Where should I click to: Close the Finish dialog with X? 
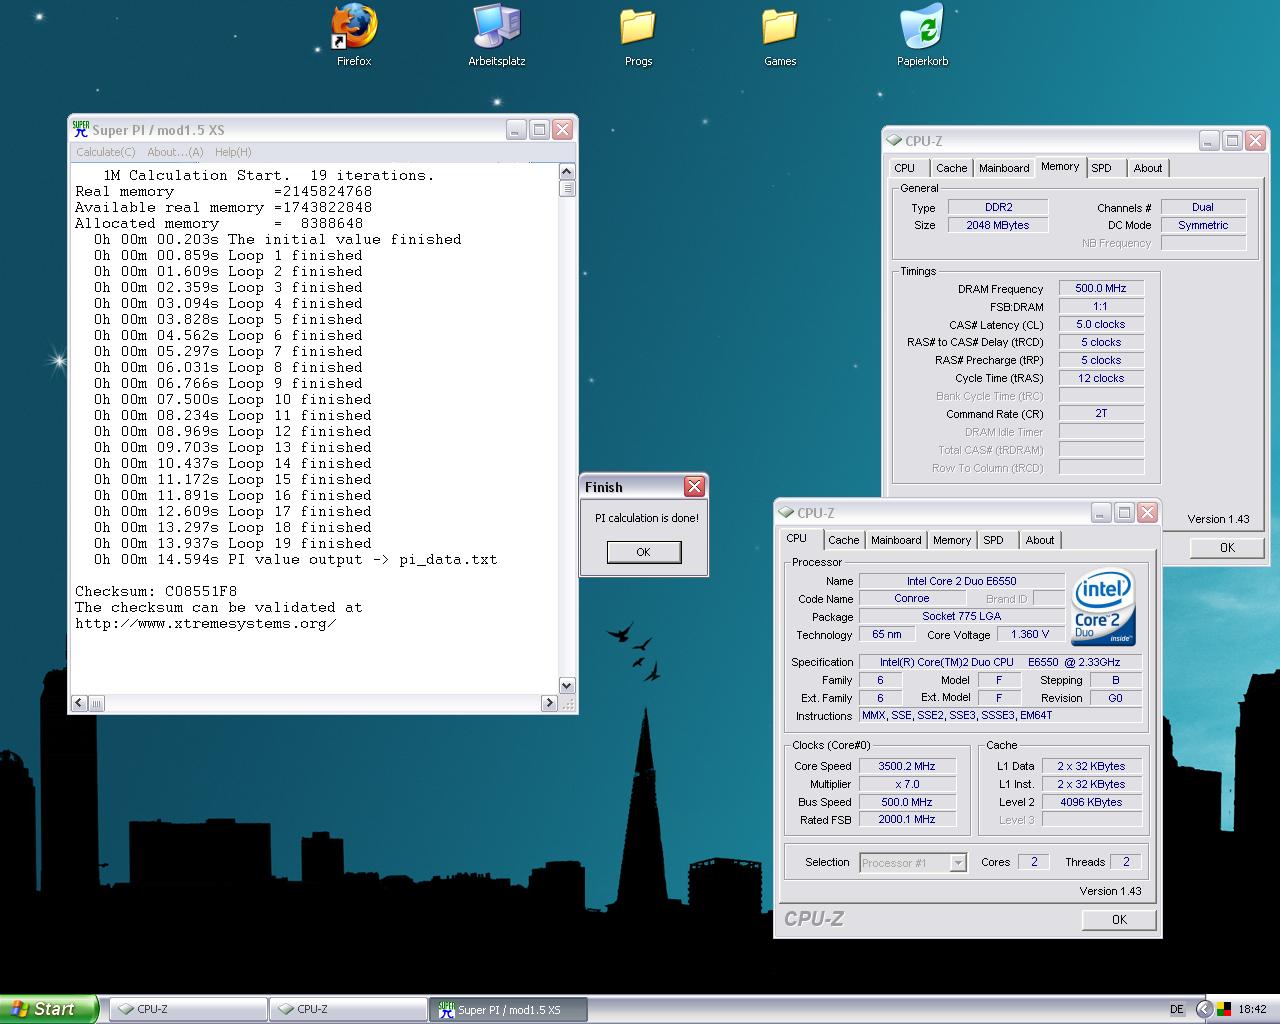click(694, 487)
